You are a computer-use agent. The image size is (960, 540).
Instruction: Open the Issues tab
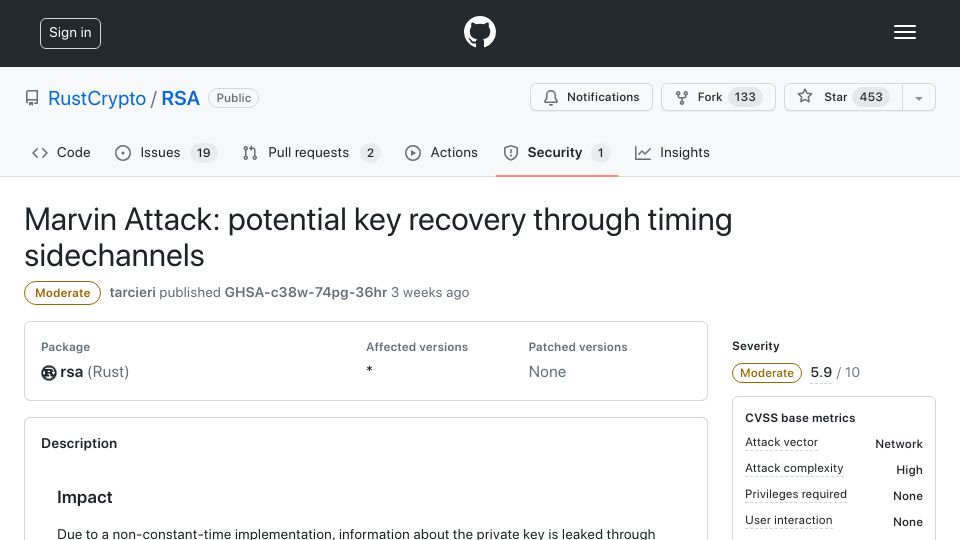[x=165, y=152]
